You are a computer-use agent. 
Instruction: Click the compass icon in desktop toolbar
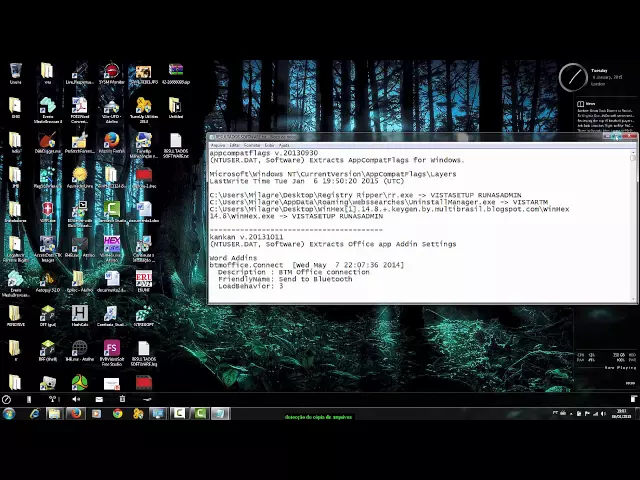6,399
